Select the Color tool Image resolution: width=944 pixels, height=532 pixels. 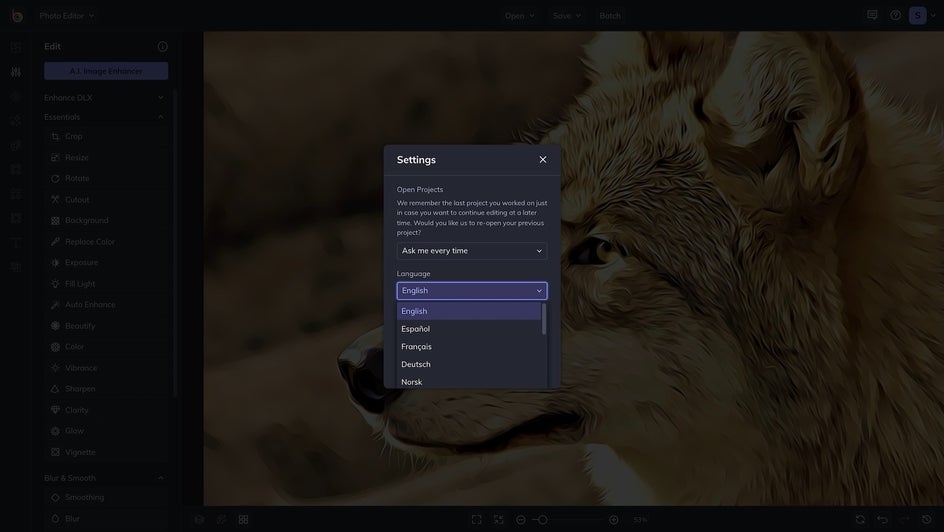pos(106,347)
